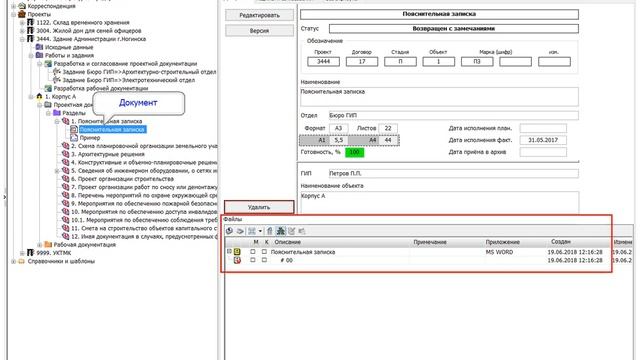Toggle K checkbox for # 00 row
Image resolution: width=640 pixels, height=360 pixels.
click(264, 260)
